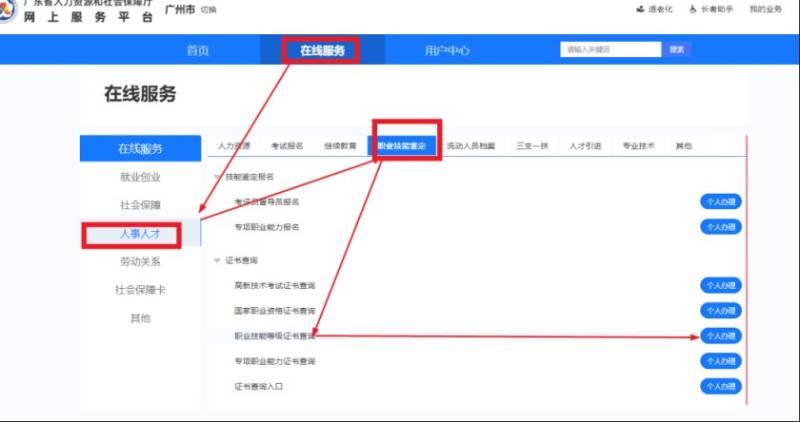Select 人事人才 in the left sidebar
800x422 pixels.
tap(140, 234)
